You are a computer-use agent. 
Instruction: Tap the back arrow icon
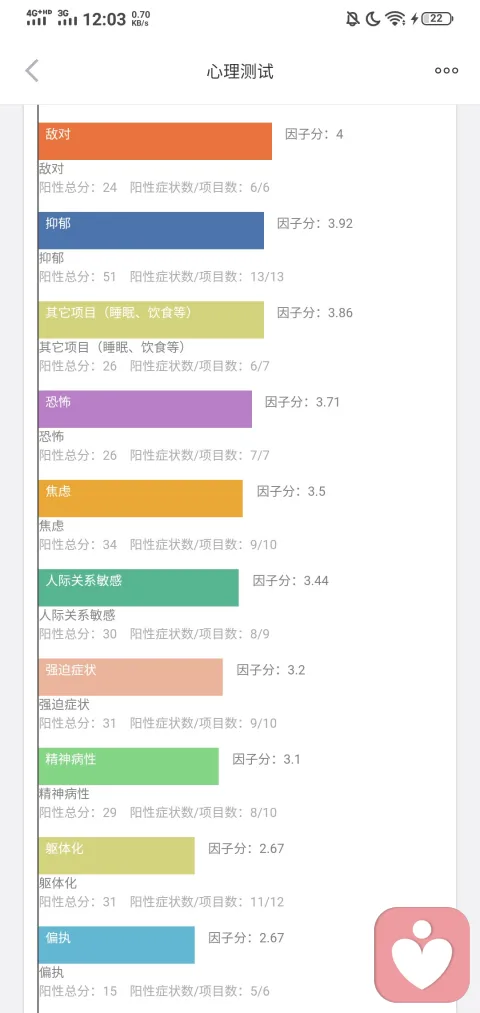click(x=32, y=70)
